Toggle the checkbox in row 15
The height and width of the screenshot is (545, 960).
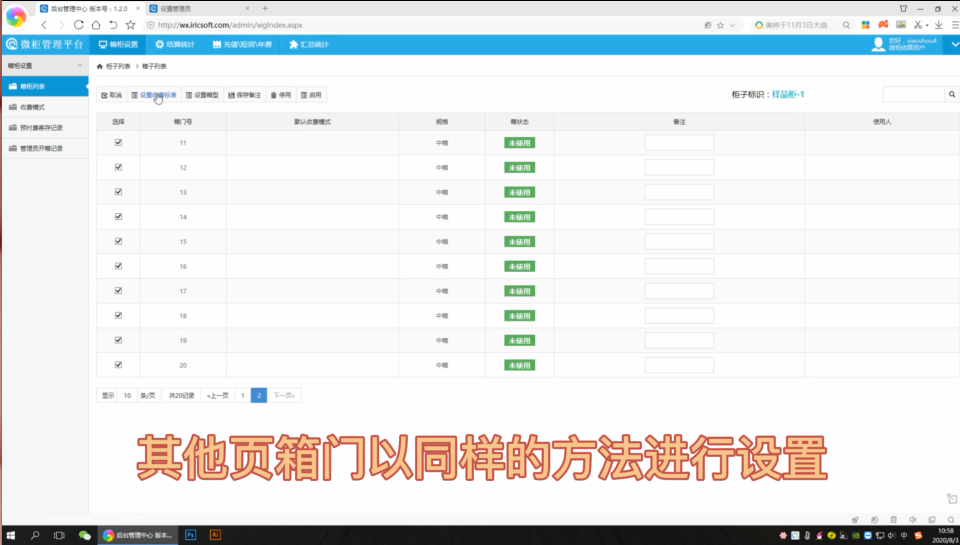tap(118, 241)
